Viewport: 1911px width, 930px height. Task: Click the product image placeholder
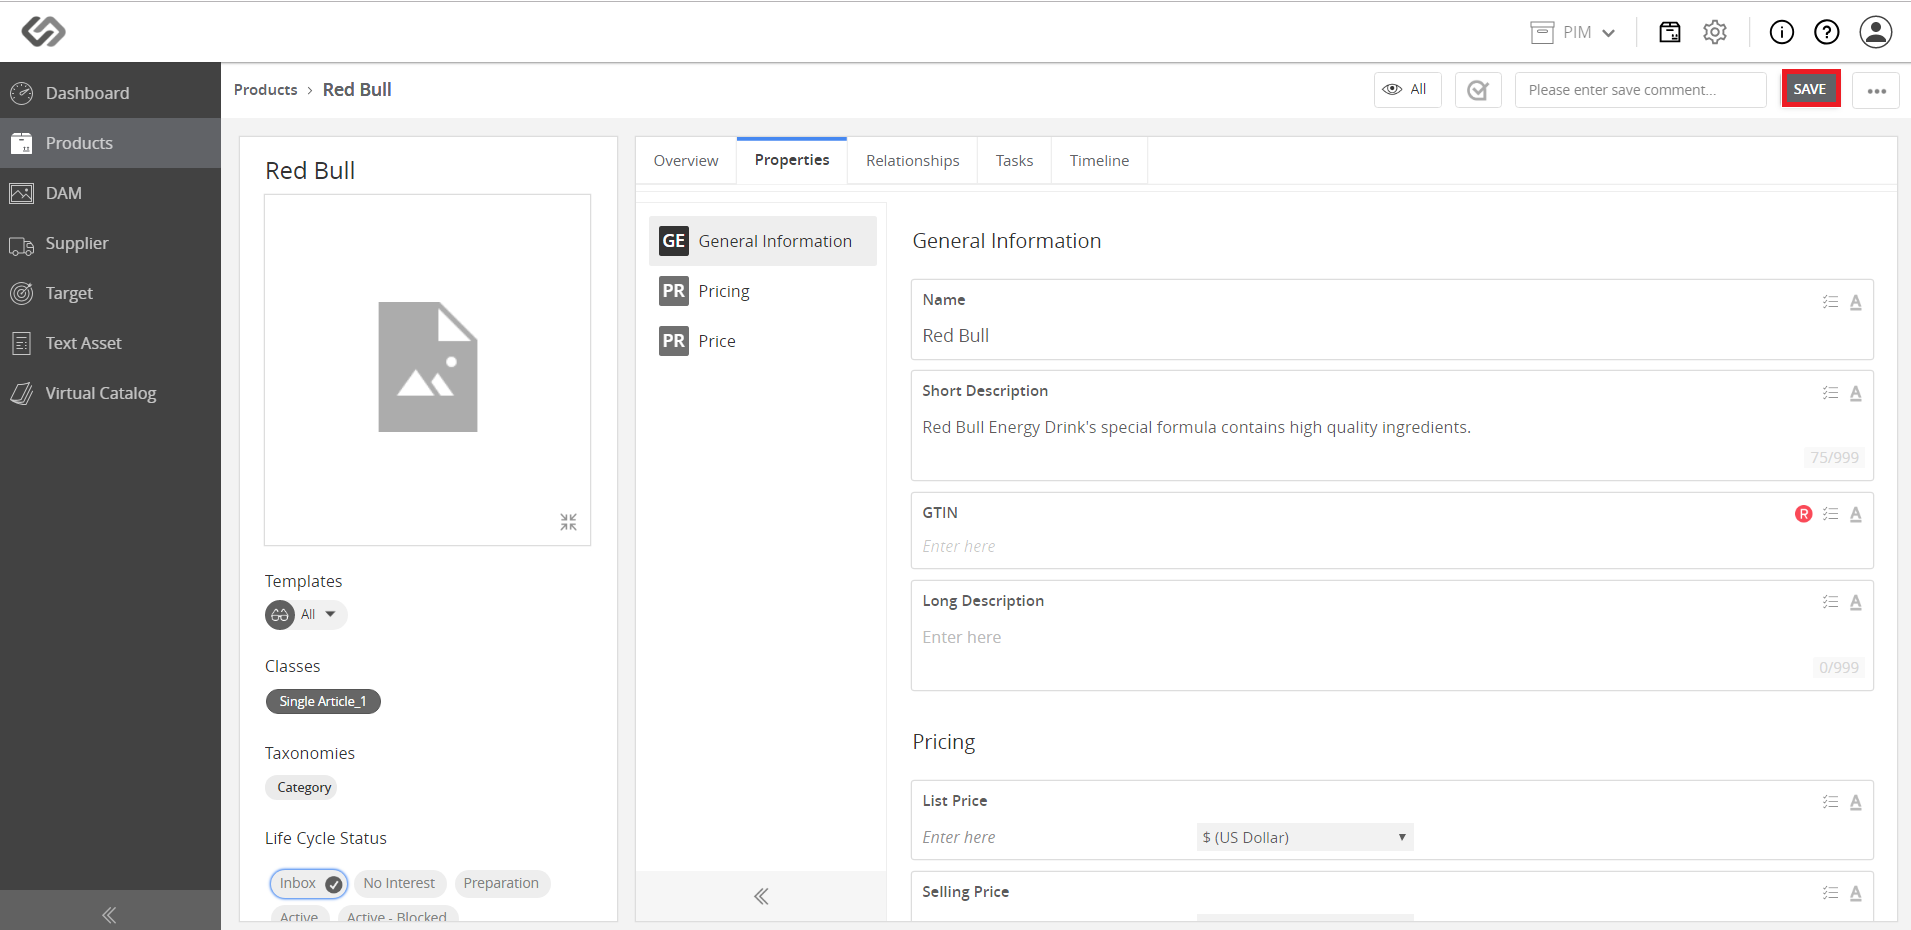(x=428, y=367)
